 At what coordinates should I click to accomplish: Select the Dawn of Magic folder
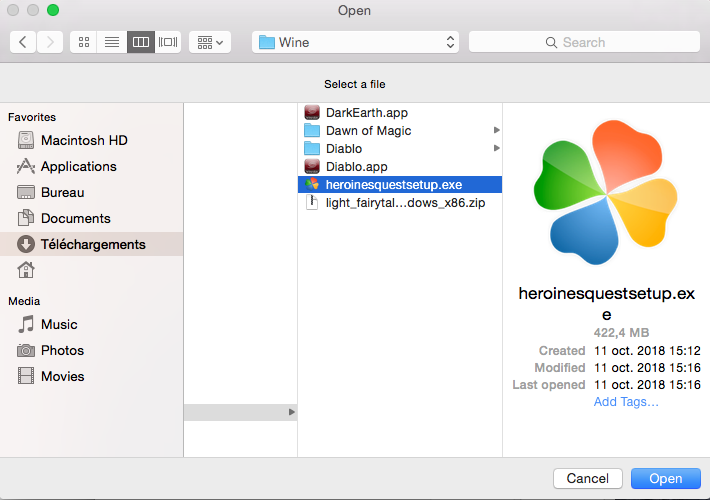pyautogui.click(x=400, y=130)
